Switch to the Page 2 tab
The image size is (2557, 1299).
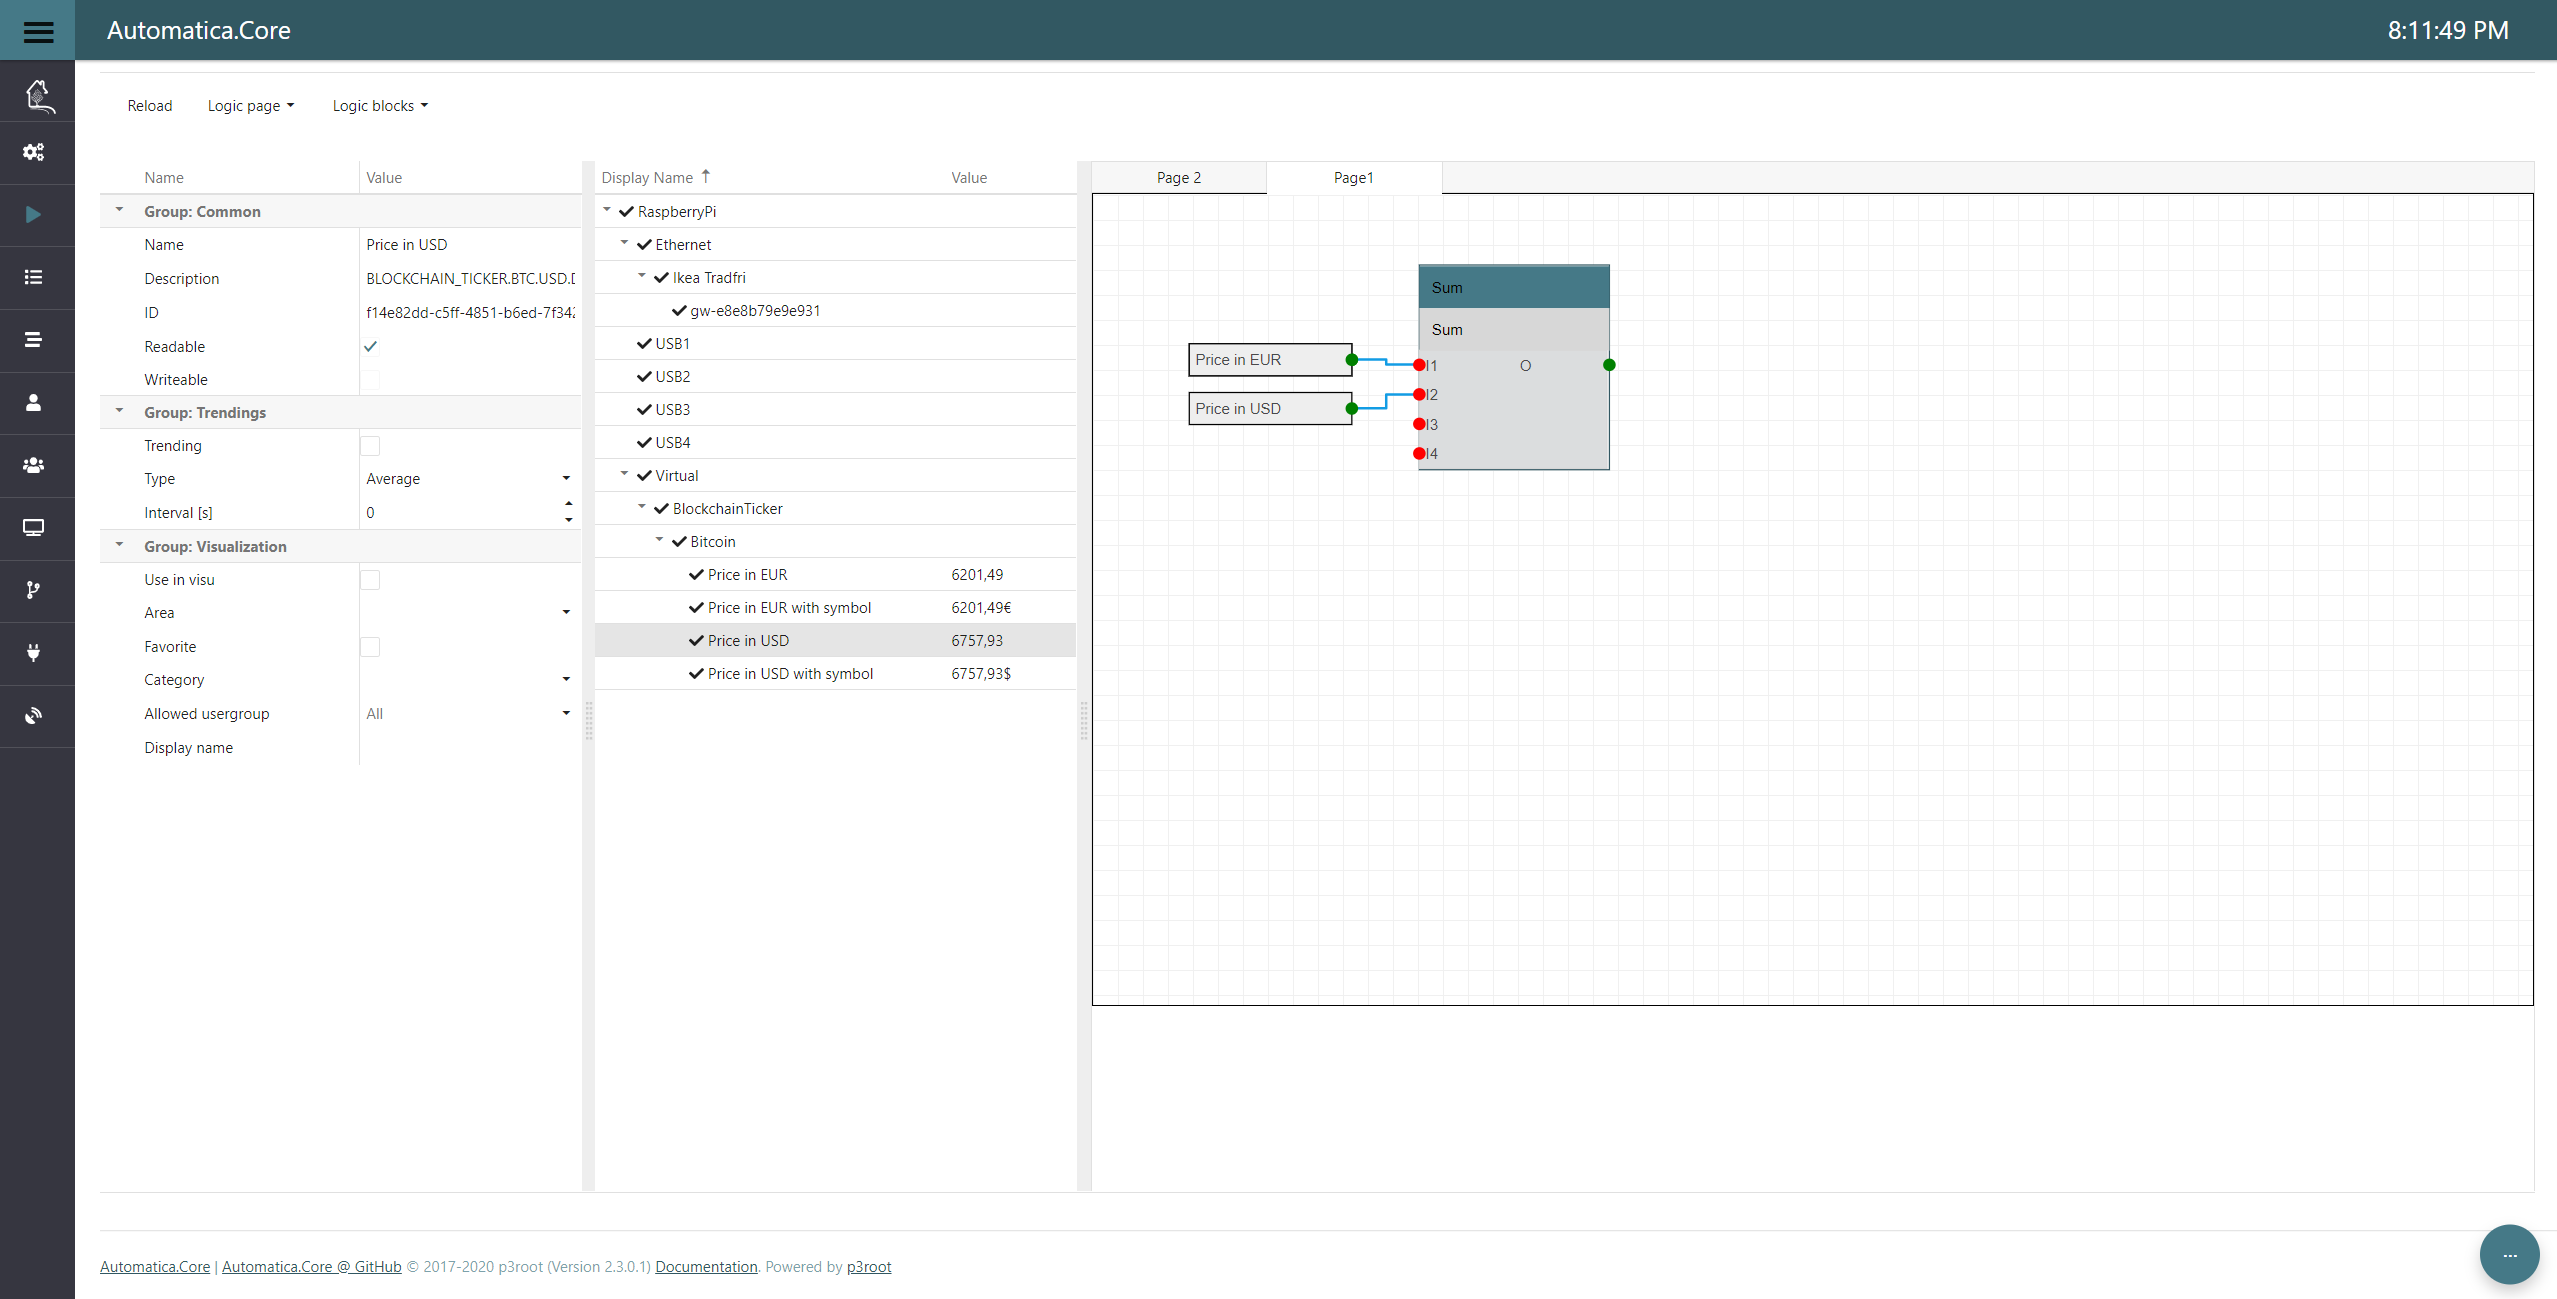[x=1178, y=178]
